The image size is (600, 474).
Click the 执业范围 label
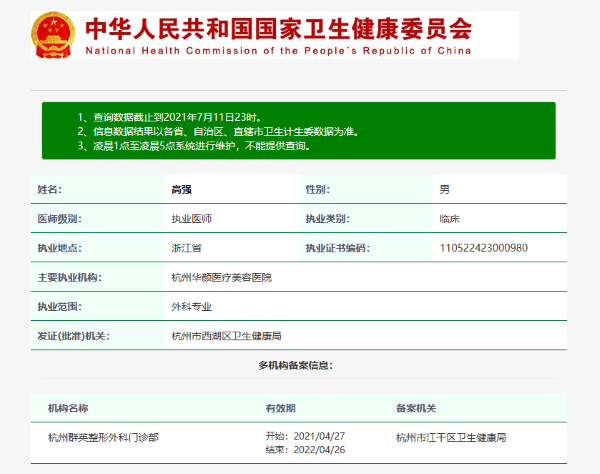pos(59,307)
